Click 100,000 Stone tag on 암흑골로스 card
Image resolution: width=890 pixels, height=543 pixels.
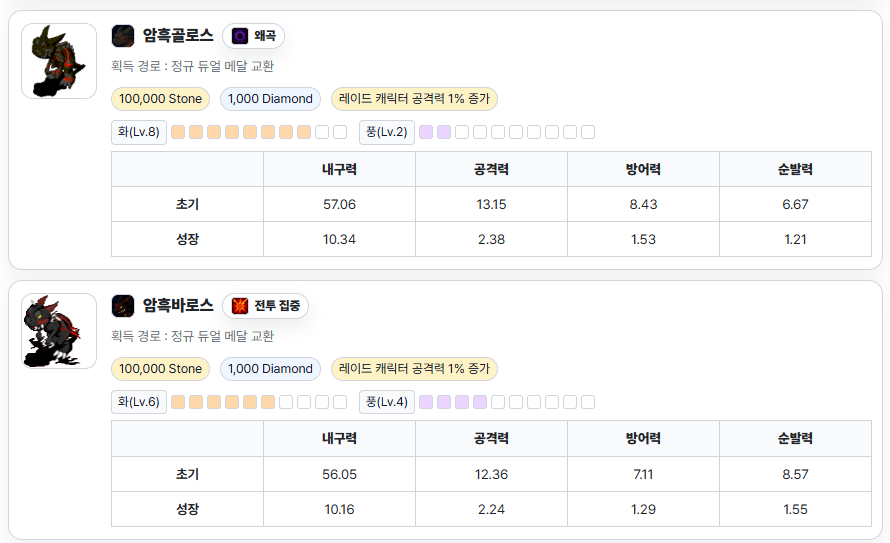point(160,99)
